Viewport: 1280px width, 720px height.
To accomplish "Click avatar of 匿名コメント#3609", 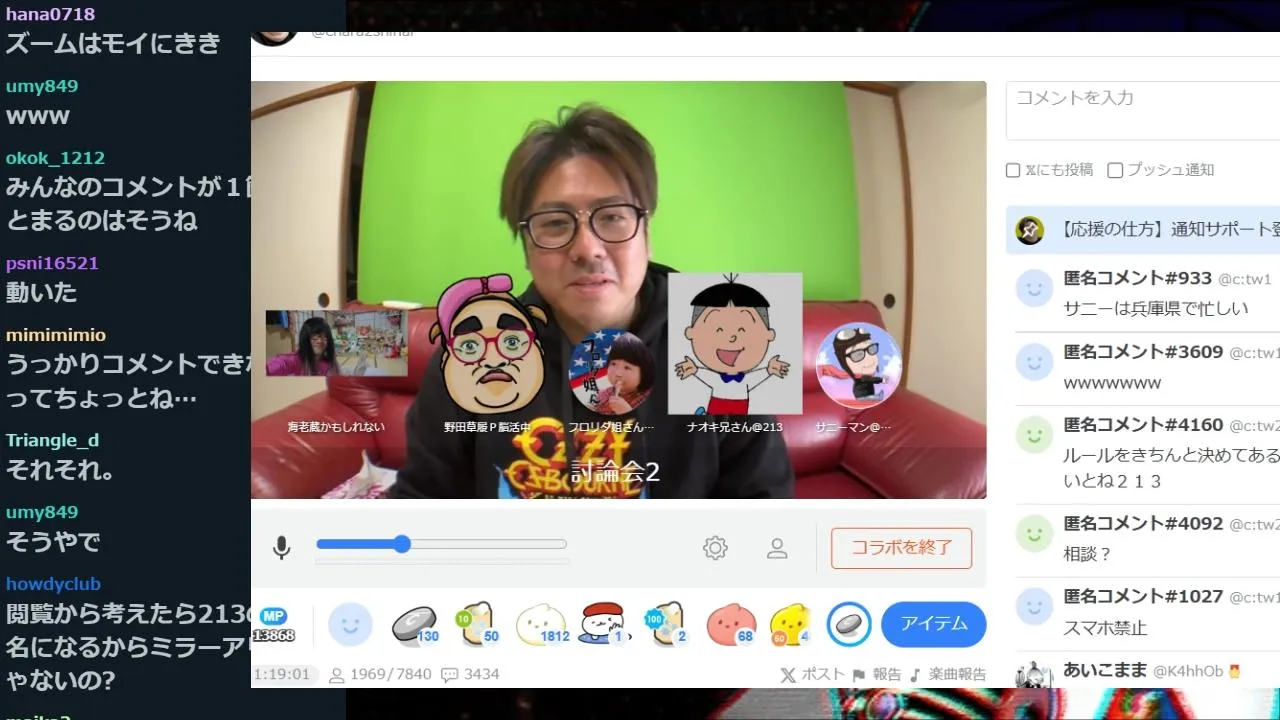I will [1034, 362].
